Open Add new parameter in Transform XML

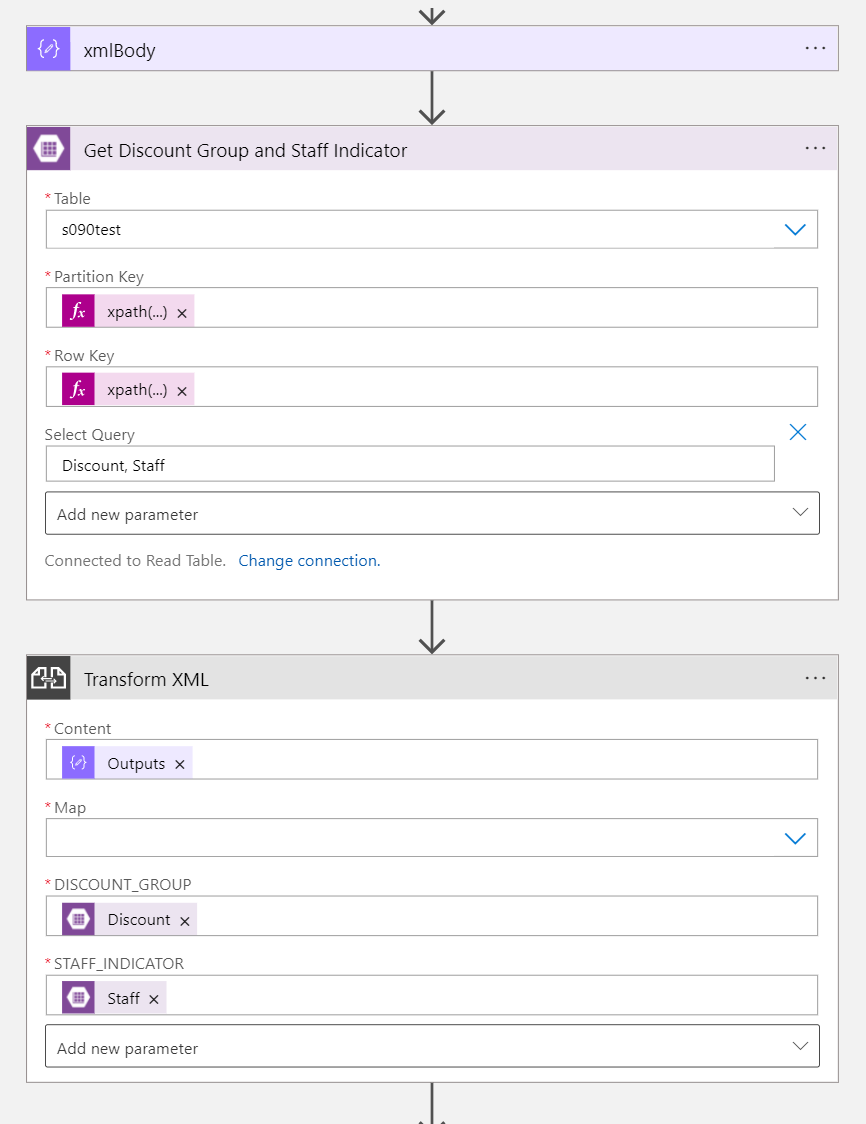tap(432, 1047)
